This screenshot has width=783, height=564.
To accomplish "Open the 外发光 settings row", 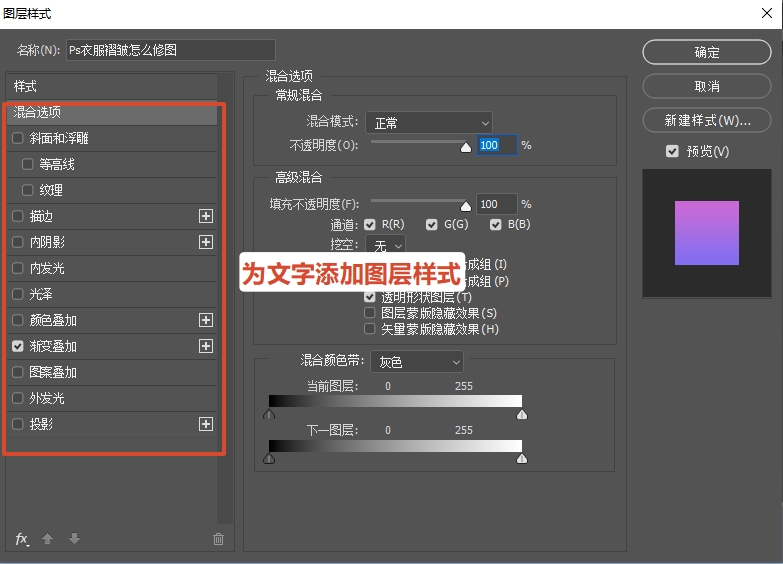I will [112, 398].
